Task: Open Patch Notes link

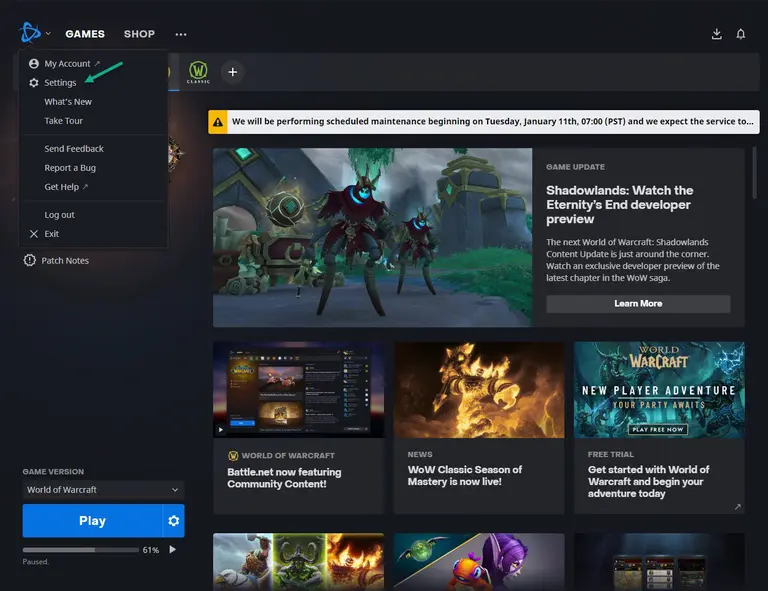Action: tap(65, 260)
